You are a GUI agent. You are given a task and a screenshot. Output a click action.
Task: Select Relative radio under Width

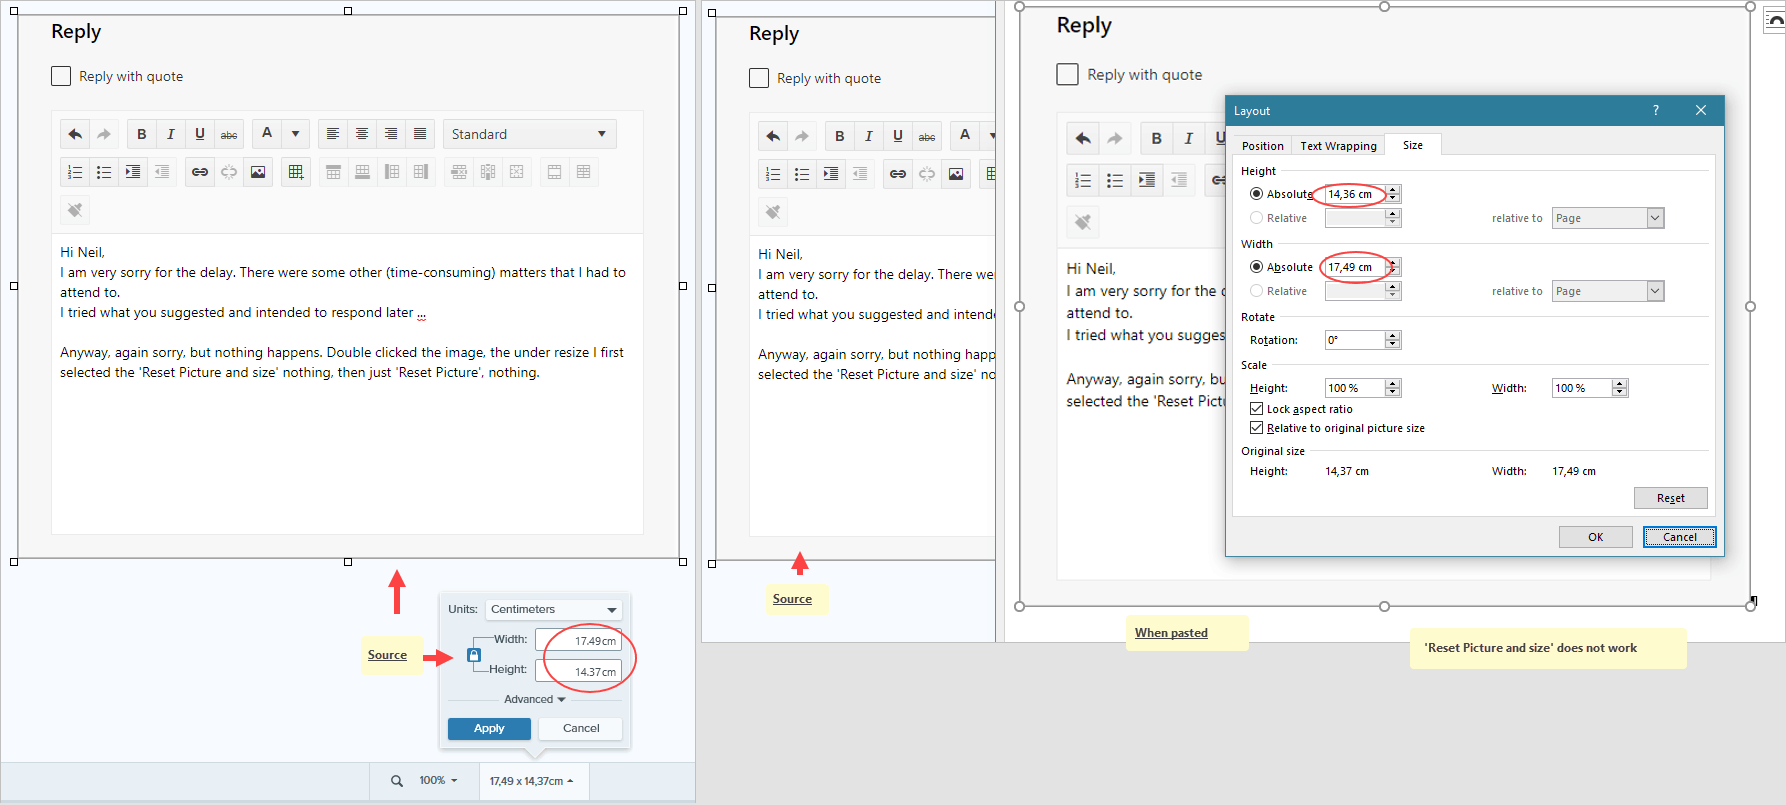(x=1256, y=291)
